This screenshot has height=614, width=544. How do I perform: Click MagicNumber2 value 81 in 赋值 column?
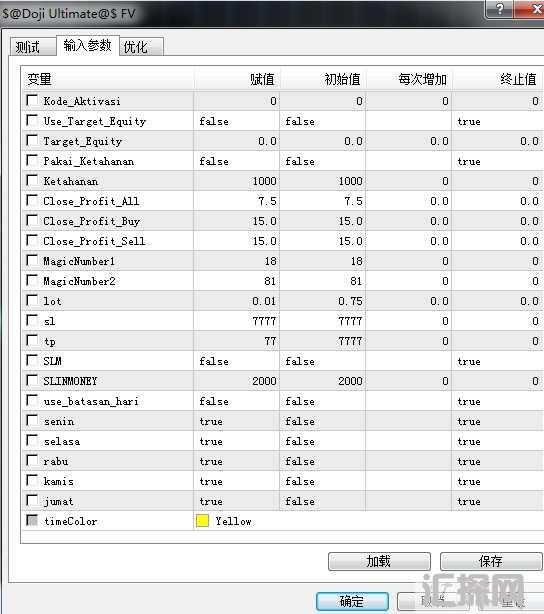click(x=270, y=281)
